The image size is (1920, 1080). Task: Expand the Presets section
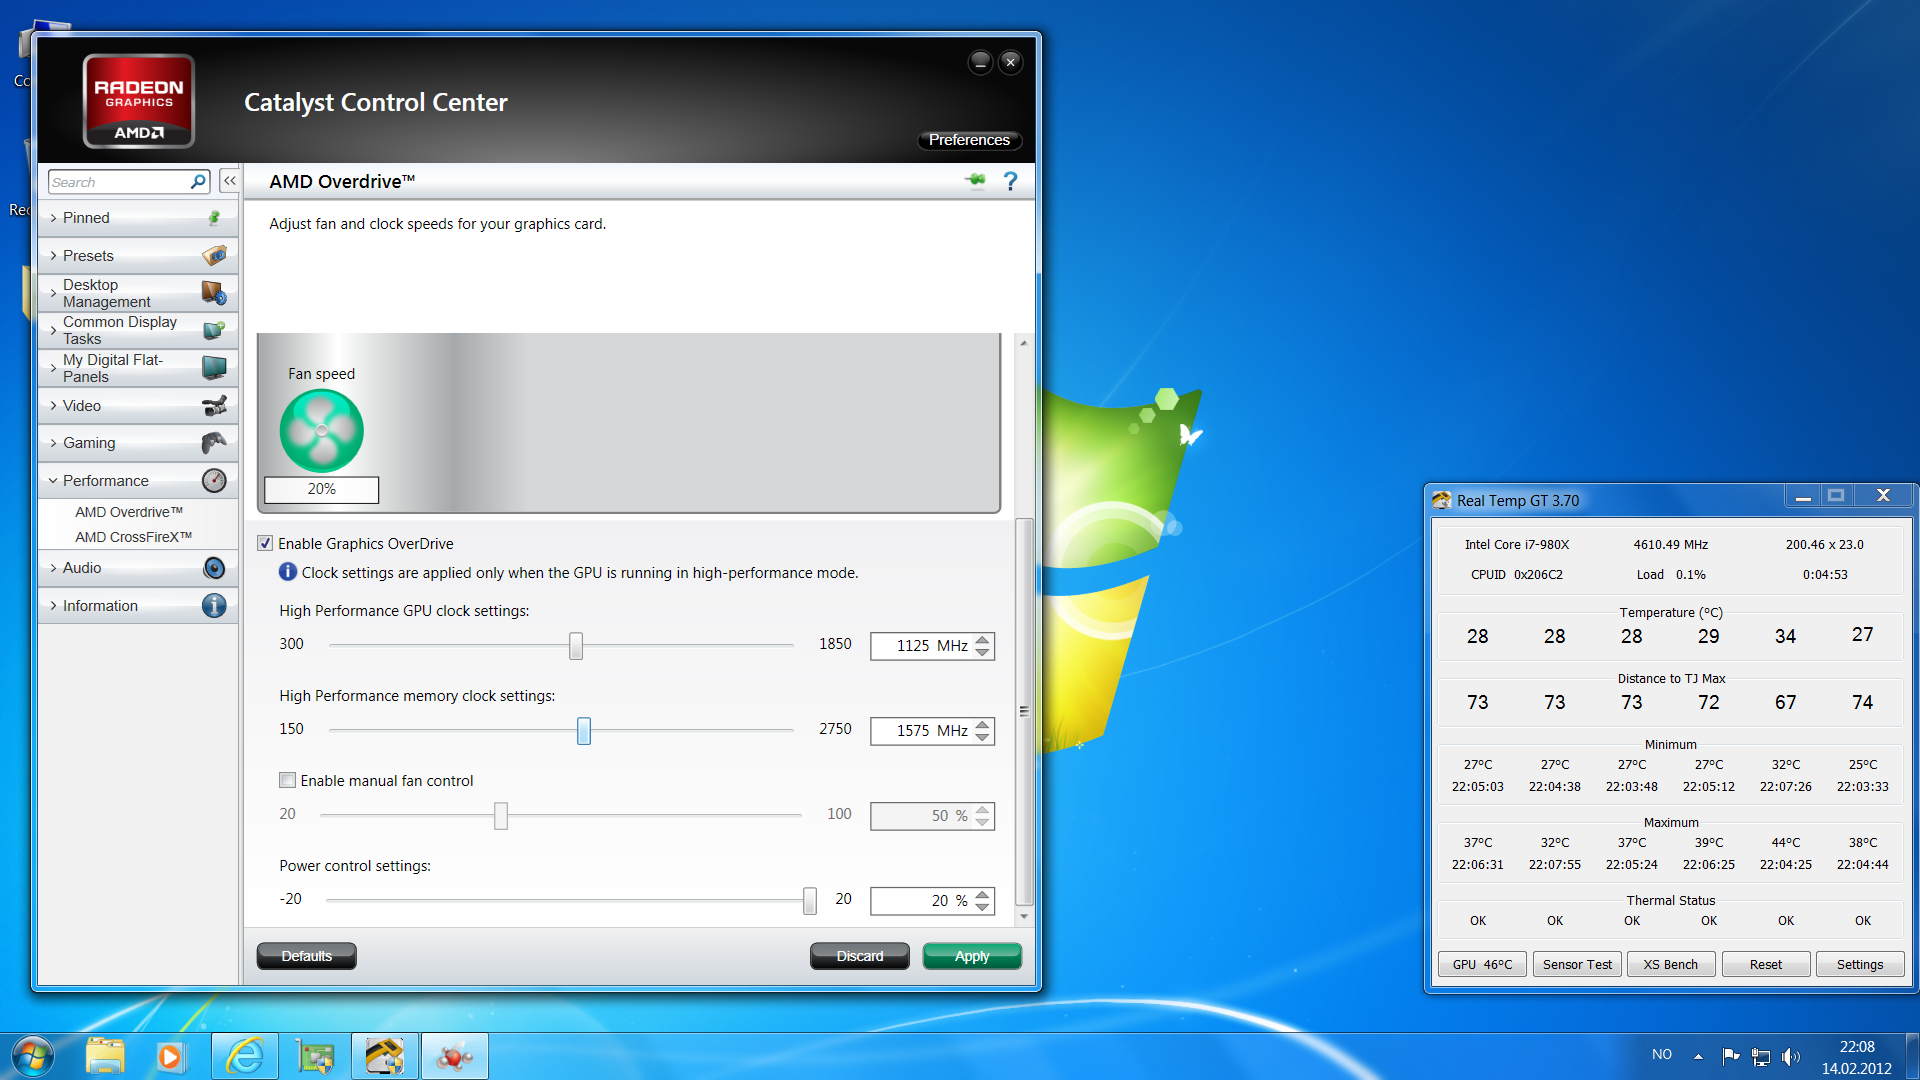138,255
